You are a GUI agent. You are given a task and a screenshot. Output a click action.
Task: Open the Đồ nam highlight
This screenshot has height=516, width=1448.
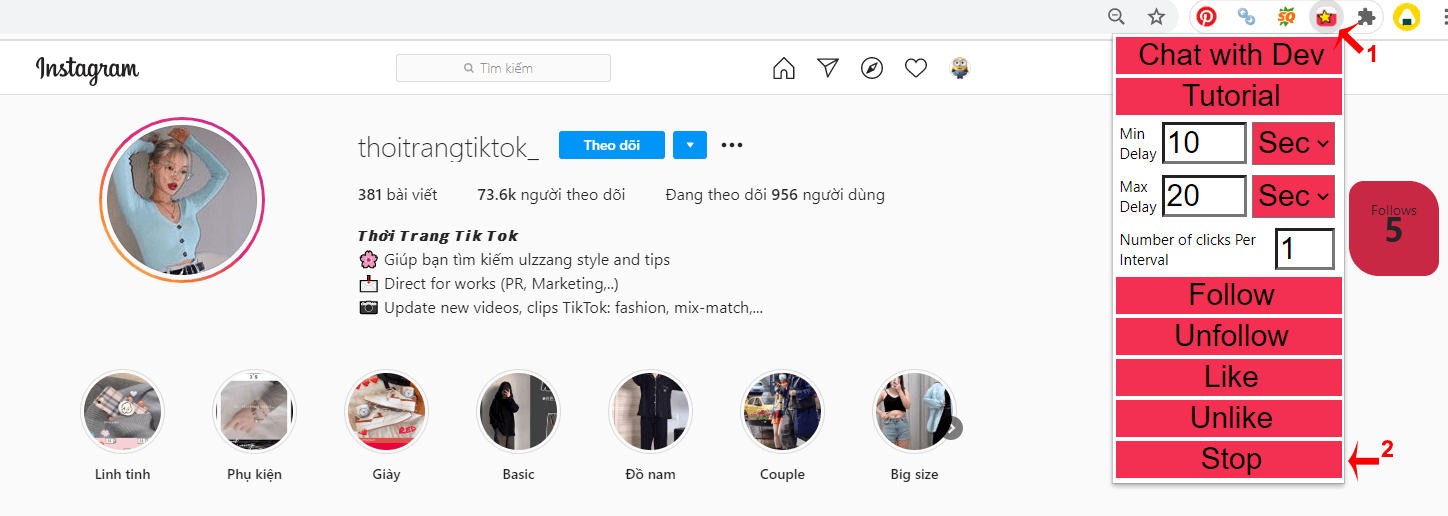tap(650, 412)
